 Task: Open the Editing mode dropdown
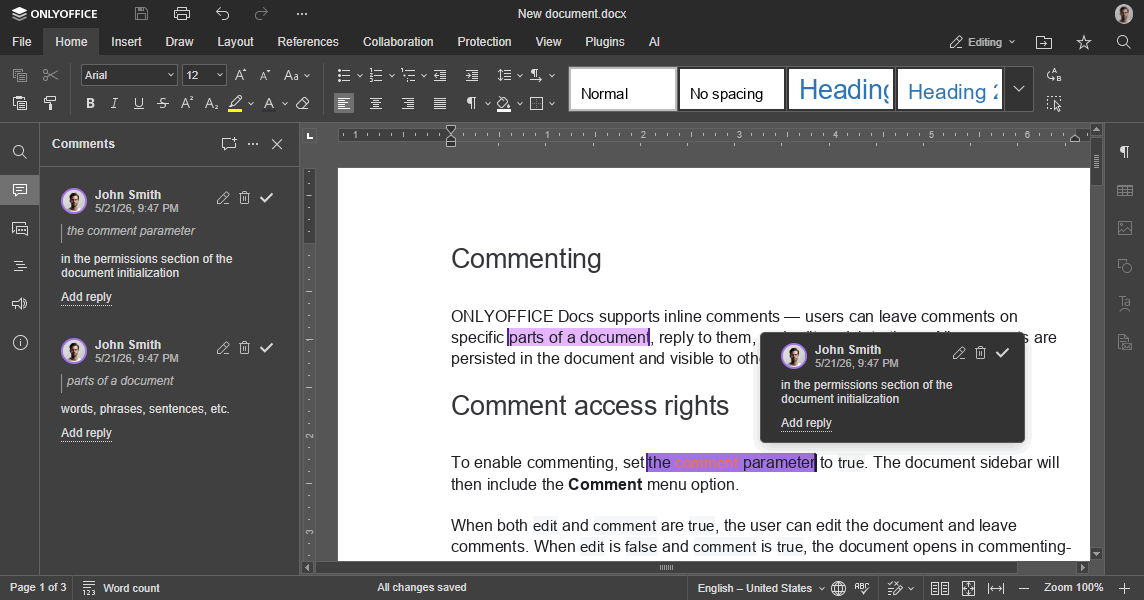click(x=982, y=42)
